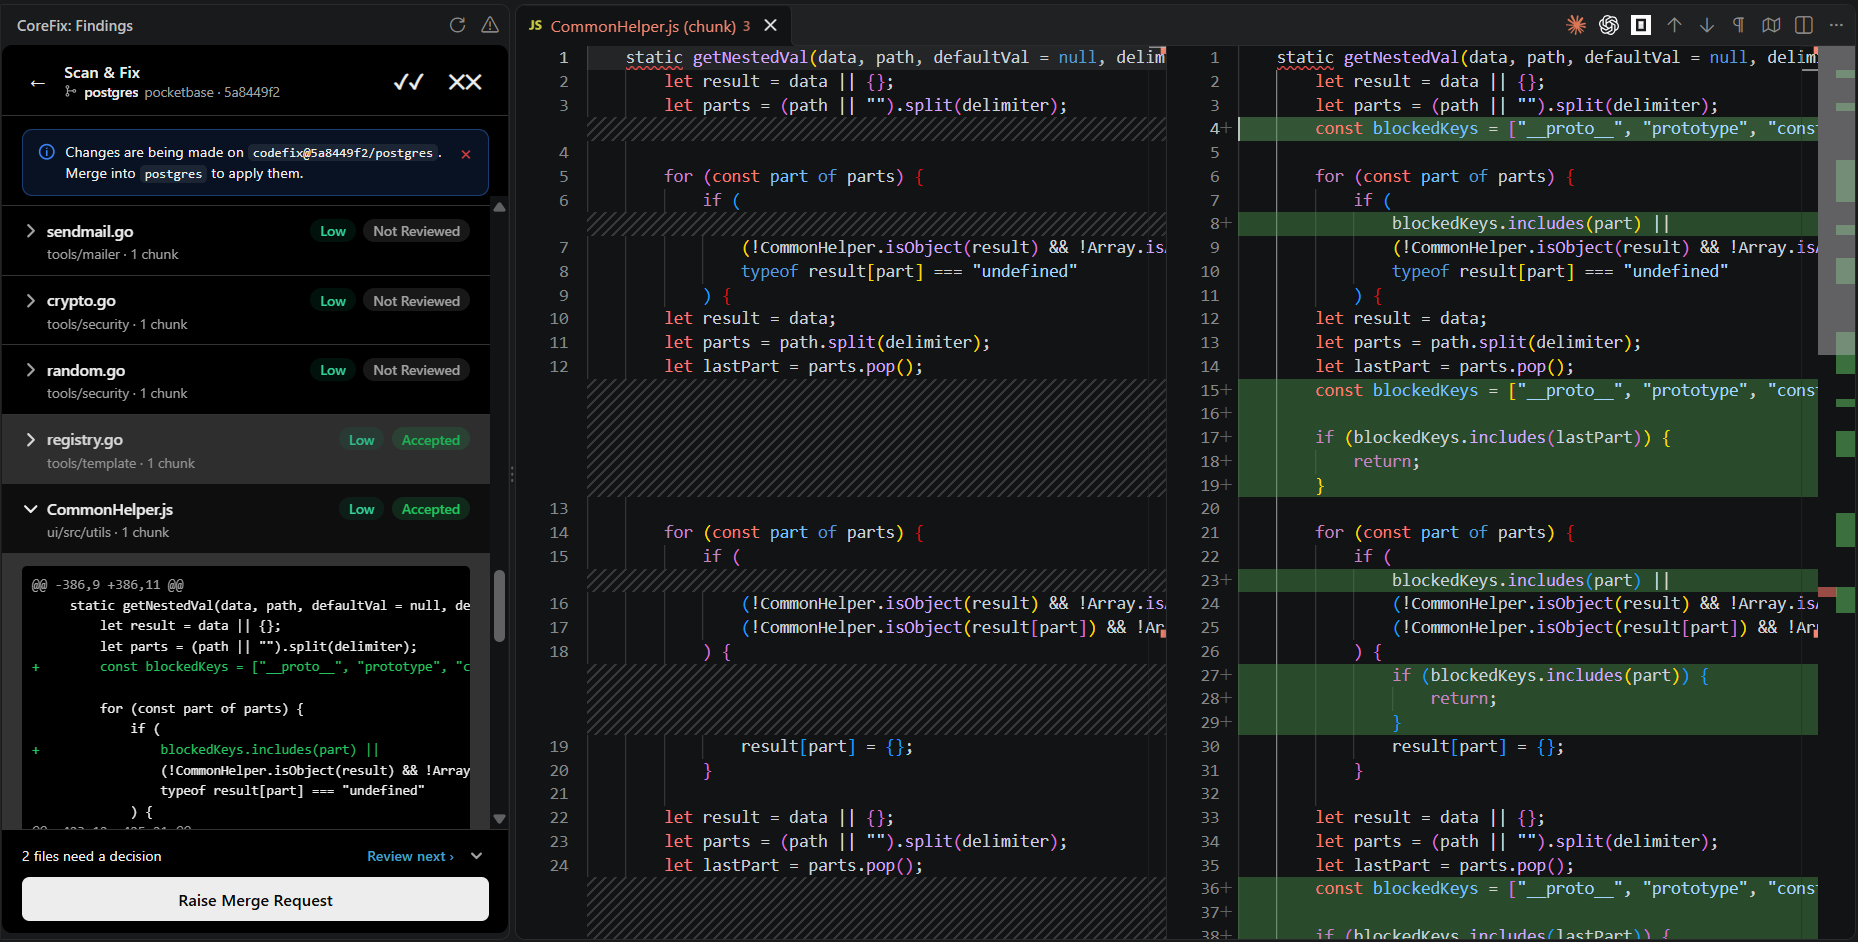Select the CommonHelper.js (chunk) tab

652,26
